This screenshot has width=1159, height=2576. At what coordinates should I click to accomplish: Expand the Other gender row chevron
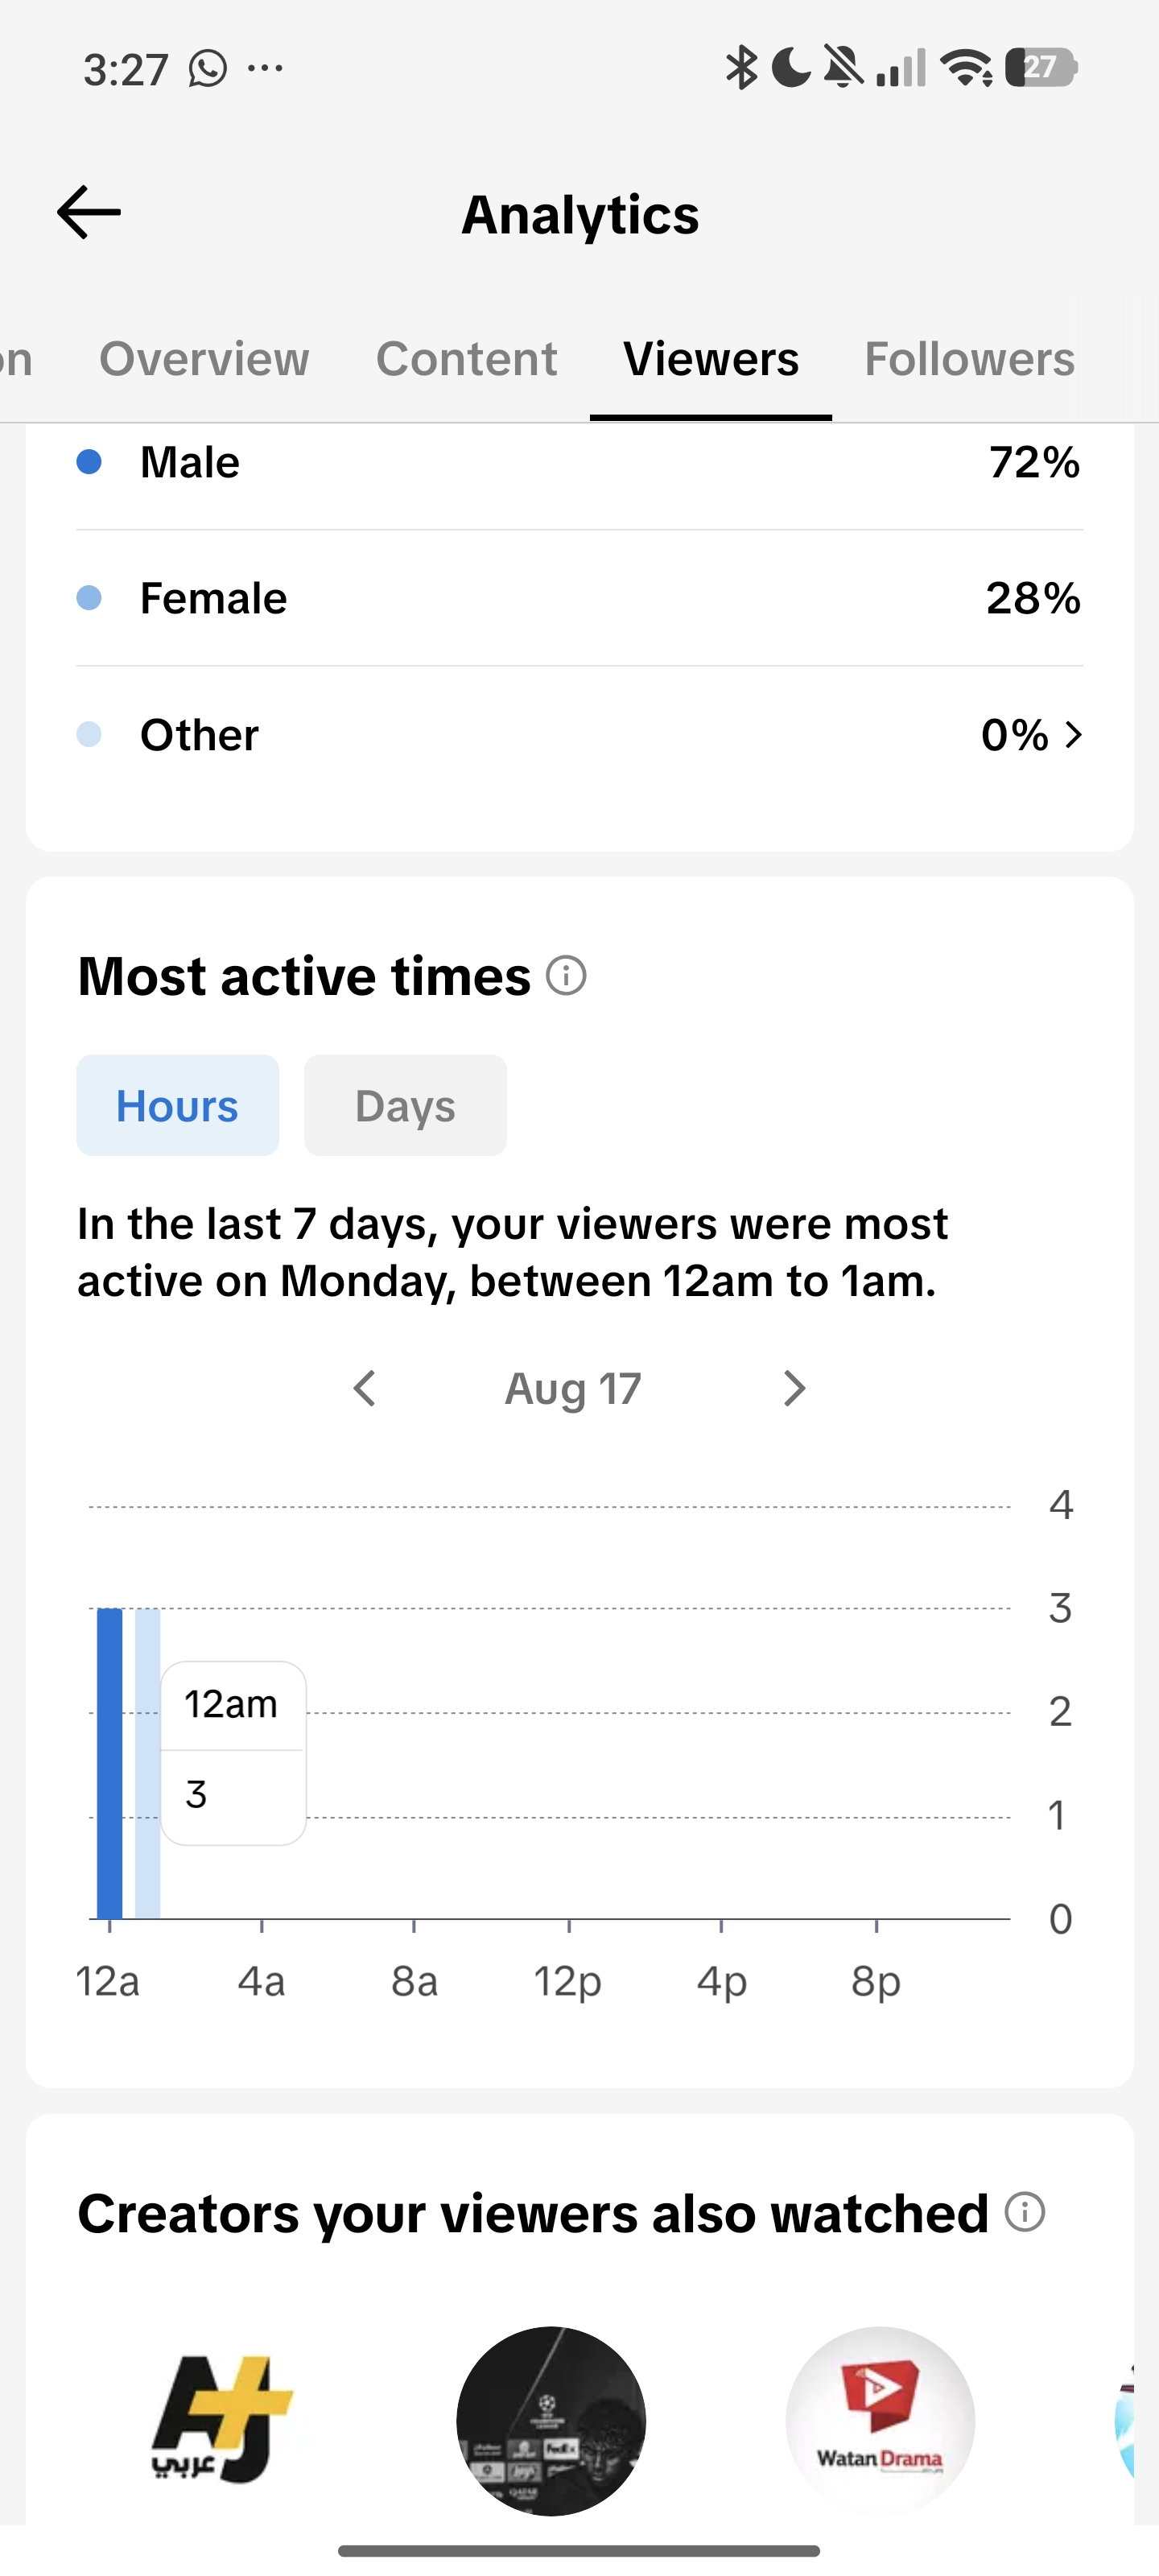click(1074, 735)
